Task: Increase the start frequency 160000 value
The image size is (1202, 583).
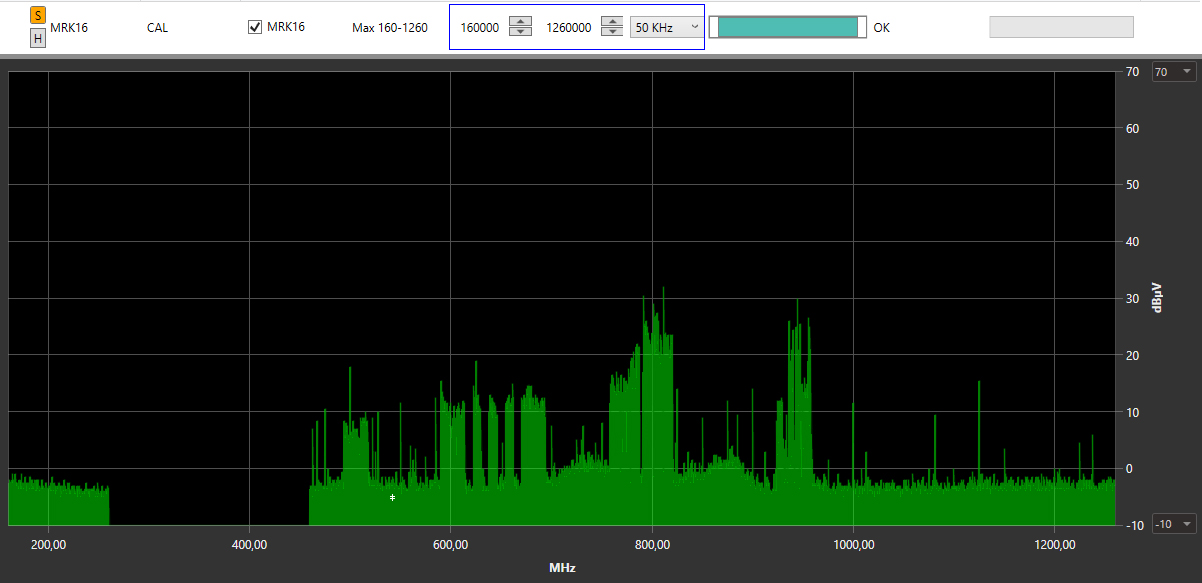Action: (520, 22)
